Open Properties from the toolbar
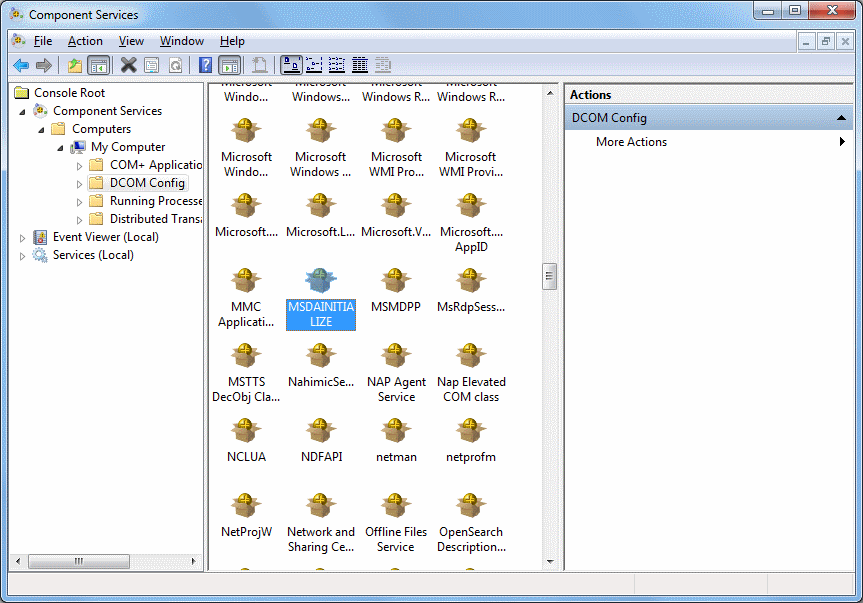 (151, 65)
